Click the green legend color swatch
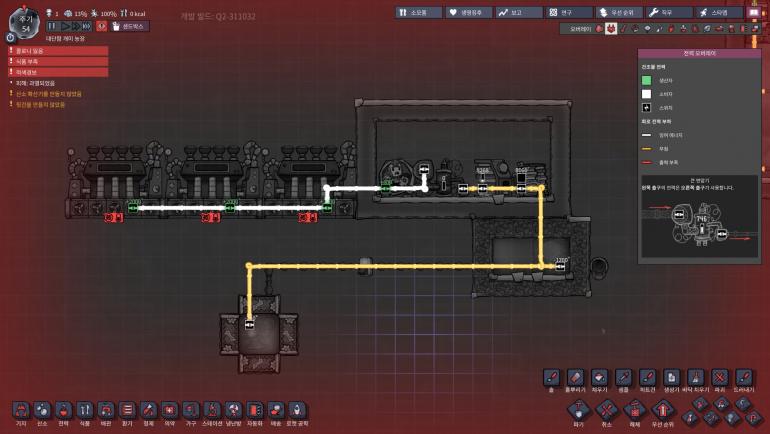Screen dimensions: 770x434 pos(646,80)
